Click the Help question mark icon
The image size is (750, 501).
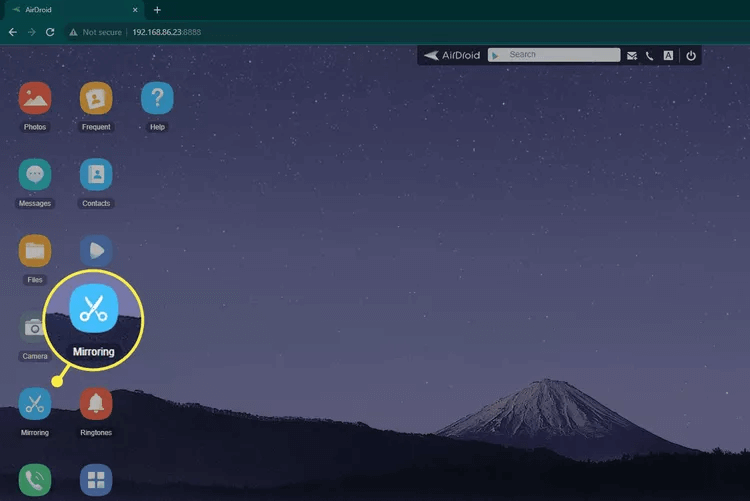pos(157,99)
